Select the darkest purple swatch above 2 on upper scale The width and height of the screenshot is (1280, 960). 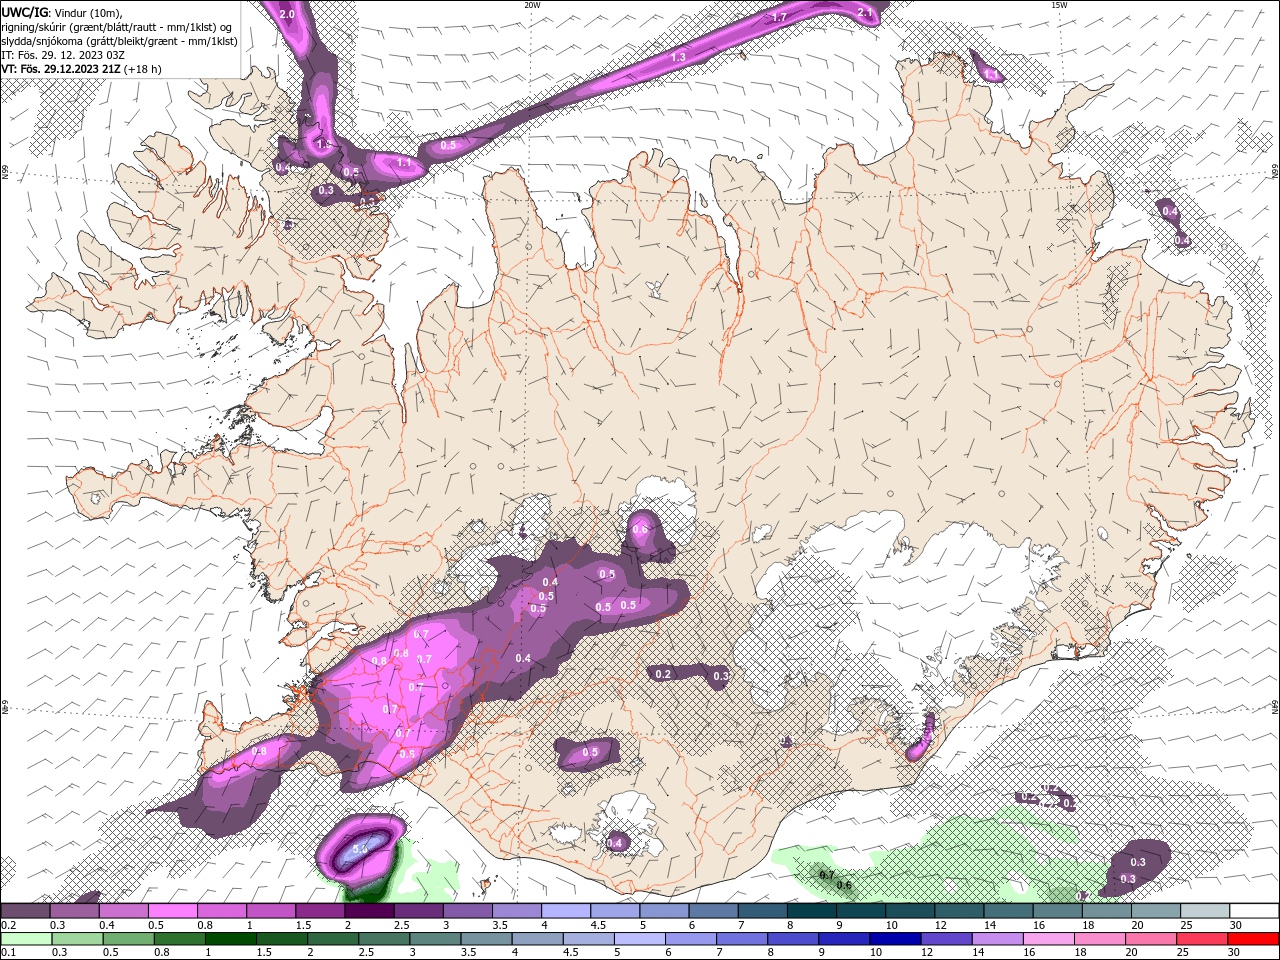tap(369, 910)
